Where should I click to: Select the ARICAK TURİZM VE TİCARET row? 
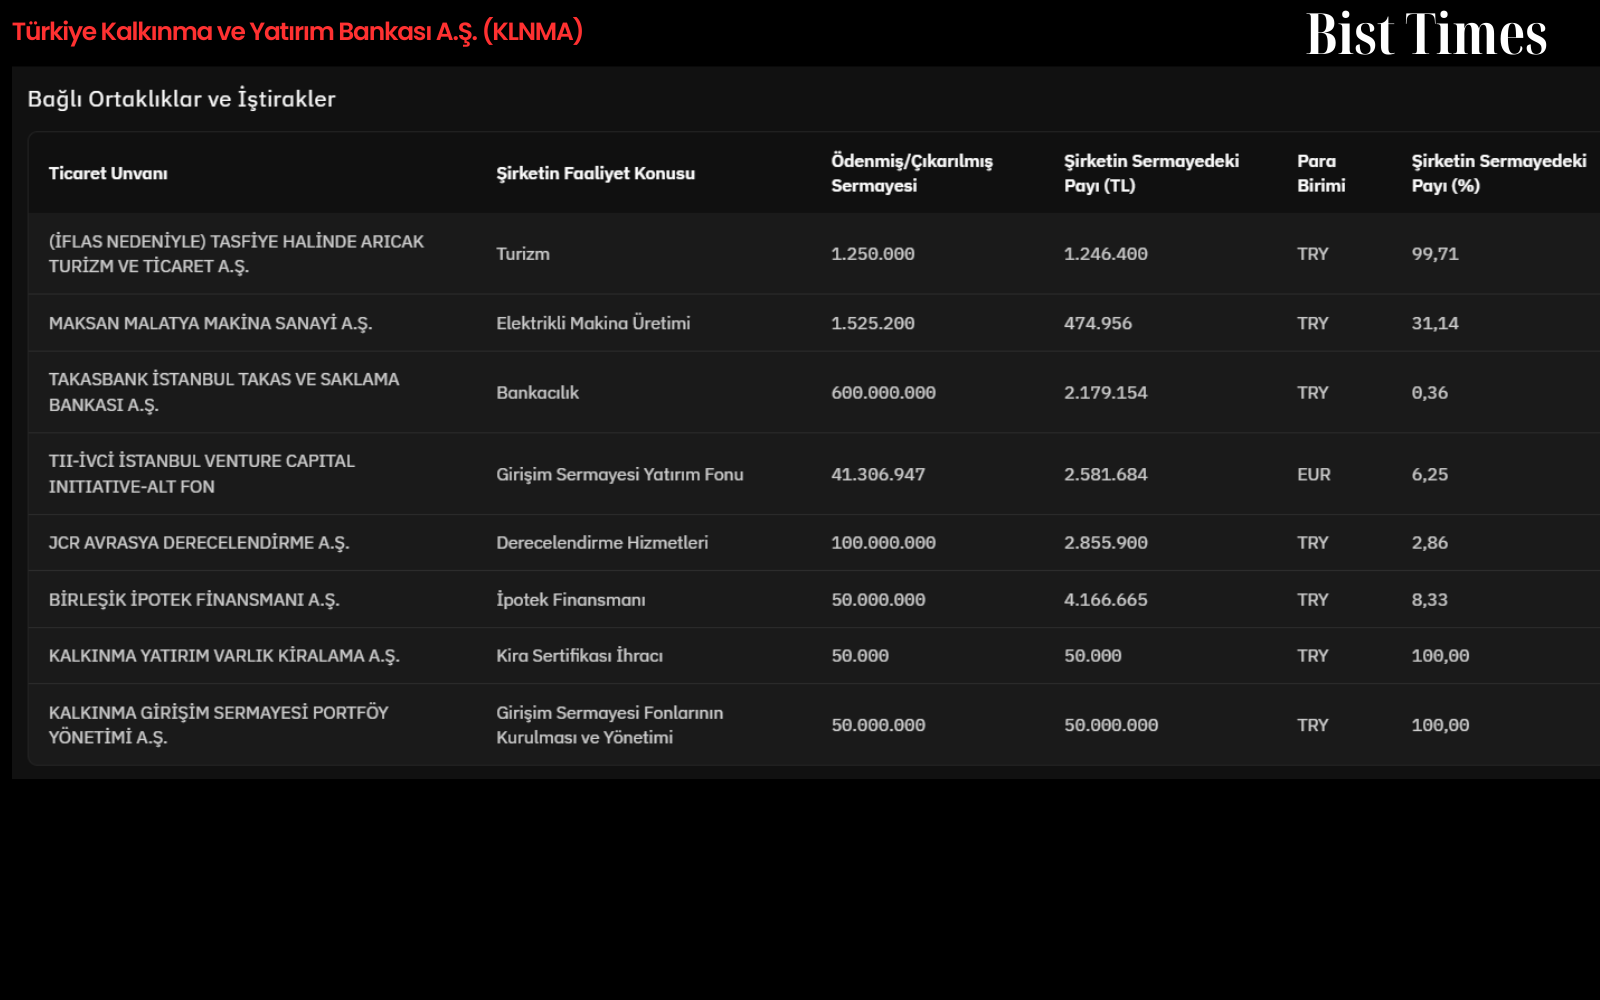click(x=814, y=254)
